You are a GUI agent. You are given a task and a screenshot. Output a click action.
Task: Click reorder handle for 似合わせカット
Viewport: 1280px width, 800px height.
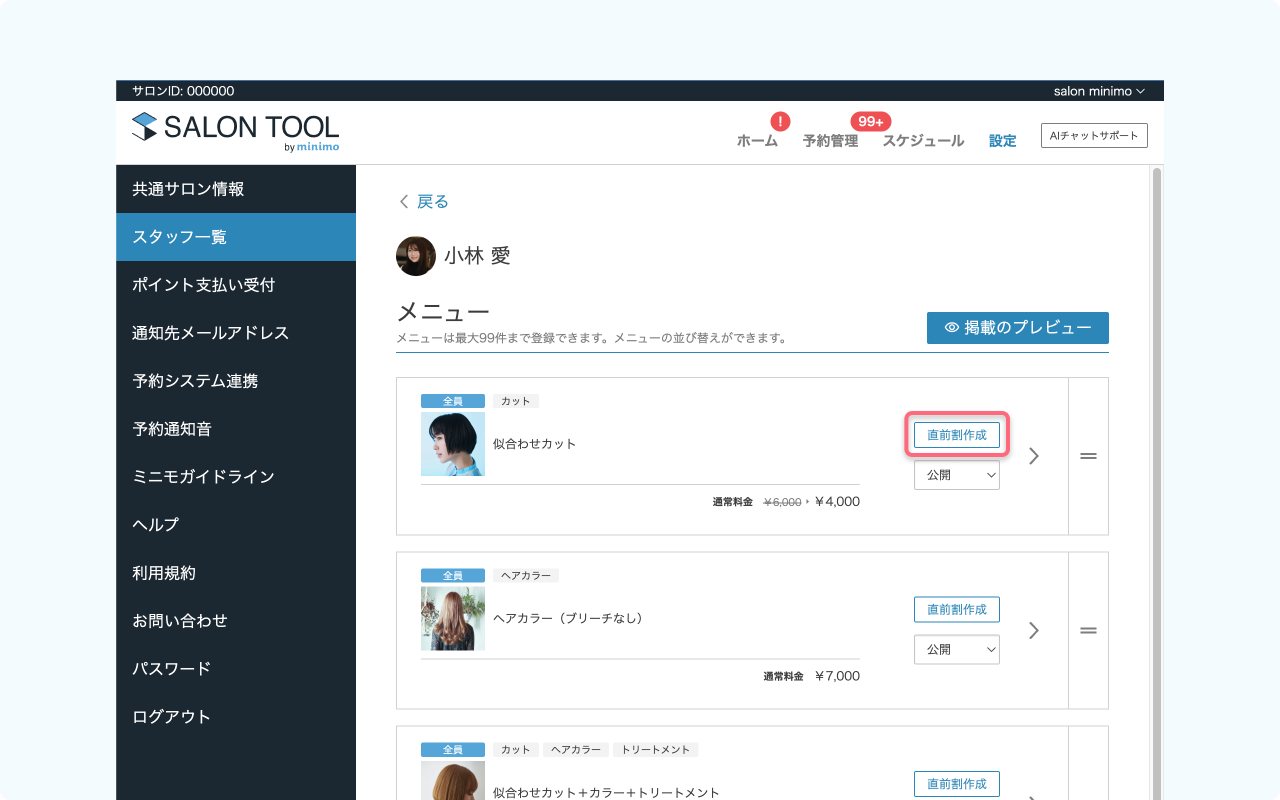[1088, 456]
